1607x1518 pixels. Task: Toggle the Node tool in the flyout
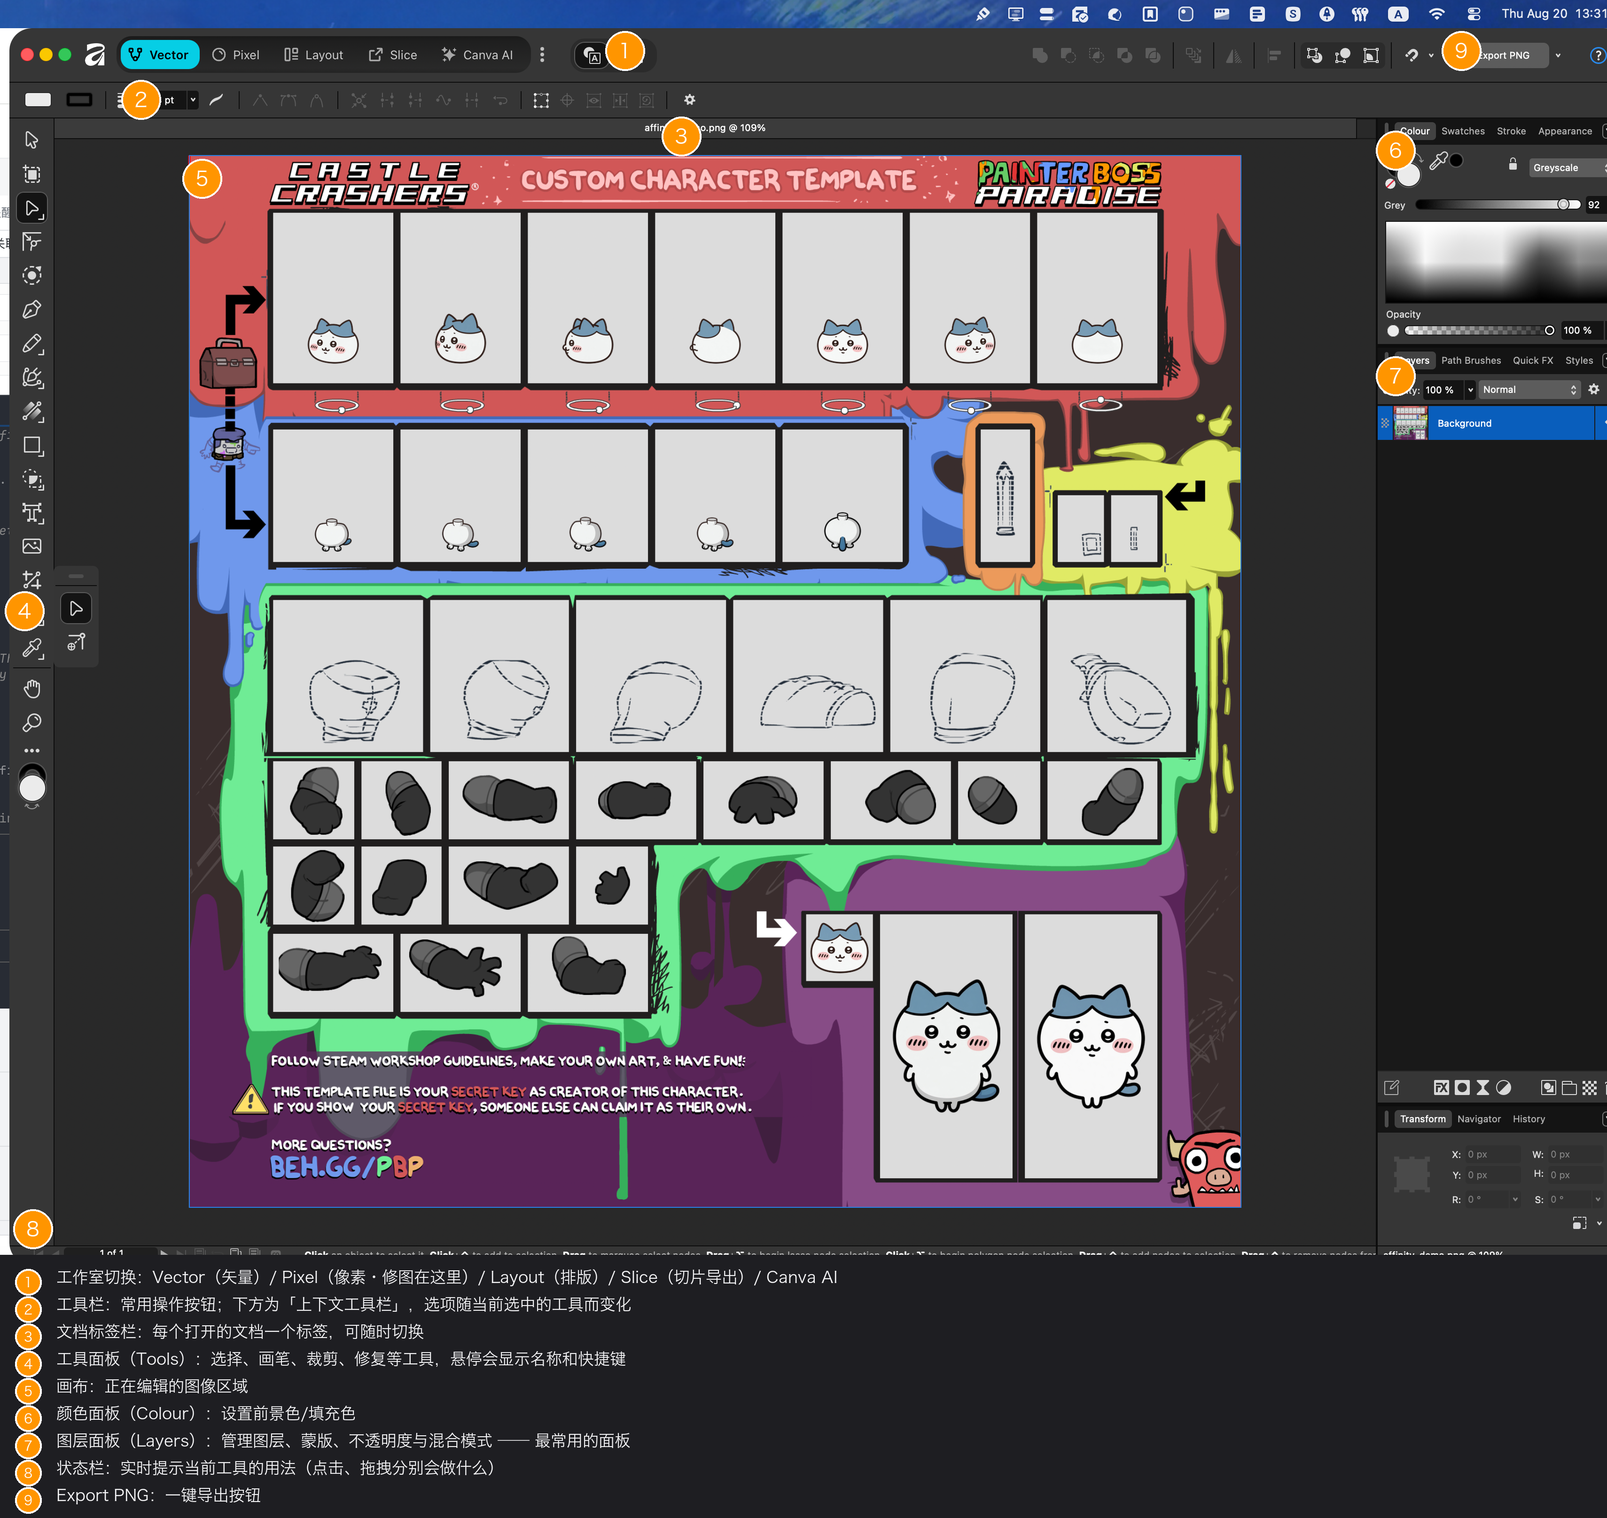pyautogui.click(x=76, y=608)
